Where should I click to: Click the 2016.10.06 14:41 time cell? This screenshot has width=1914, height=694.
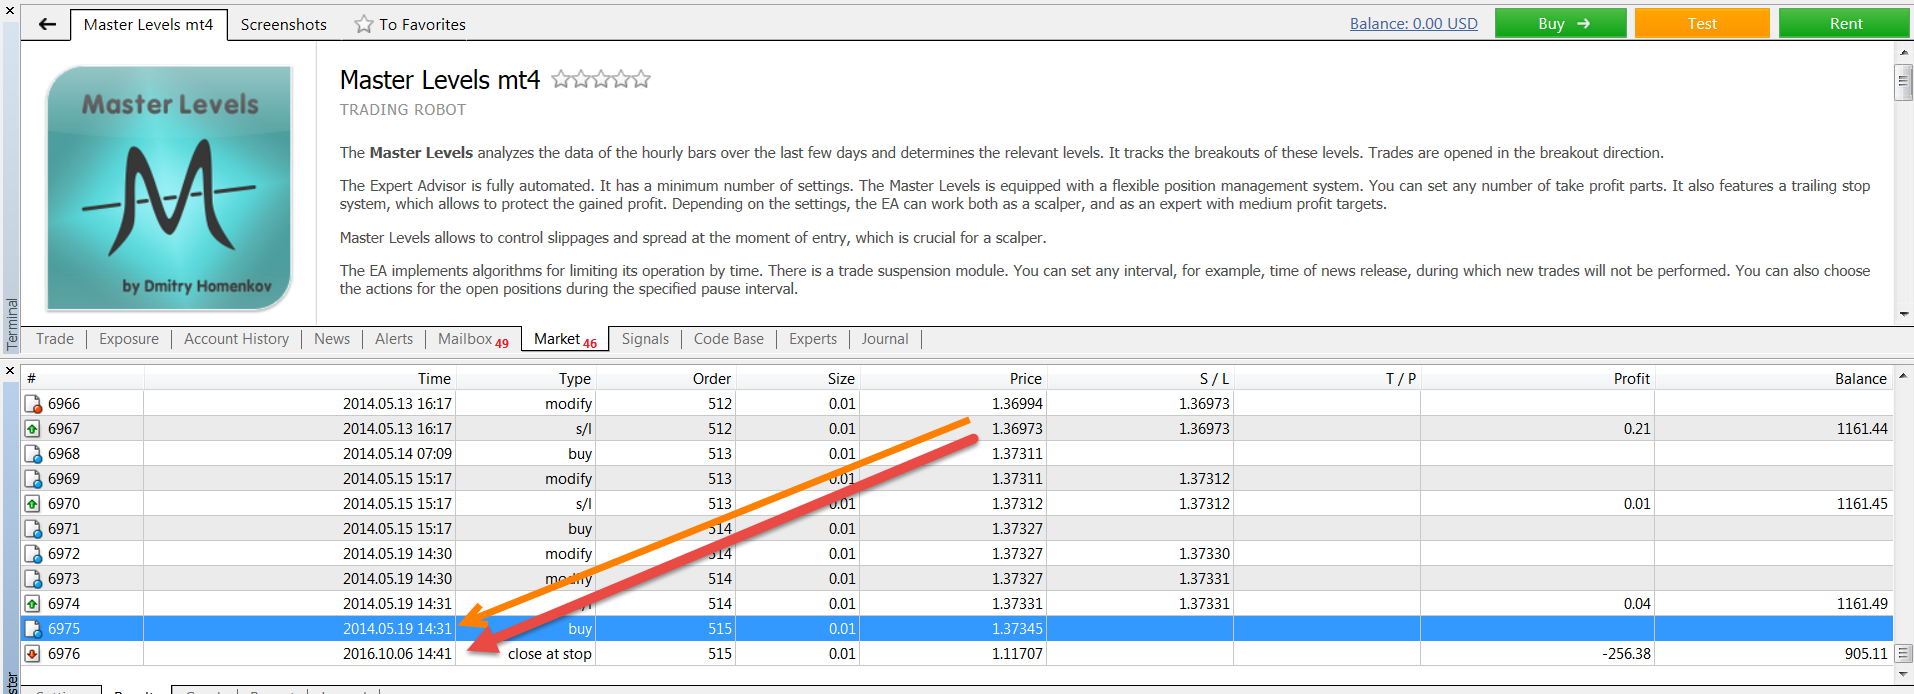pos(397,654)
